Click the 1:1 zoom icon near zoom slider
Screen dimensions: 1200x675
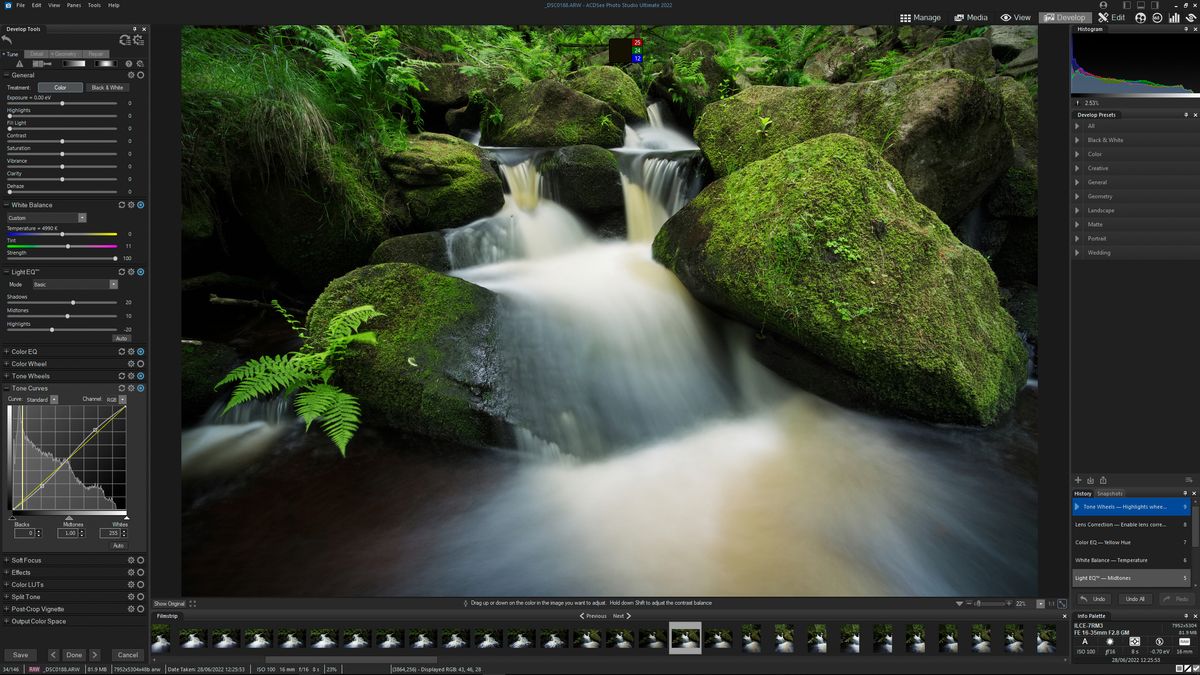click(1050, 603)
